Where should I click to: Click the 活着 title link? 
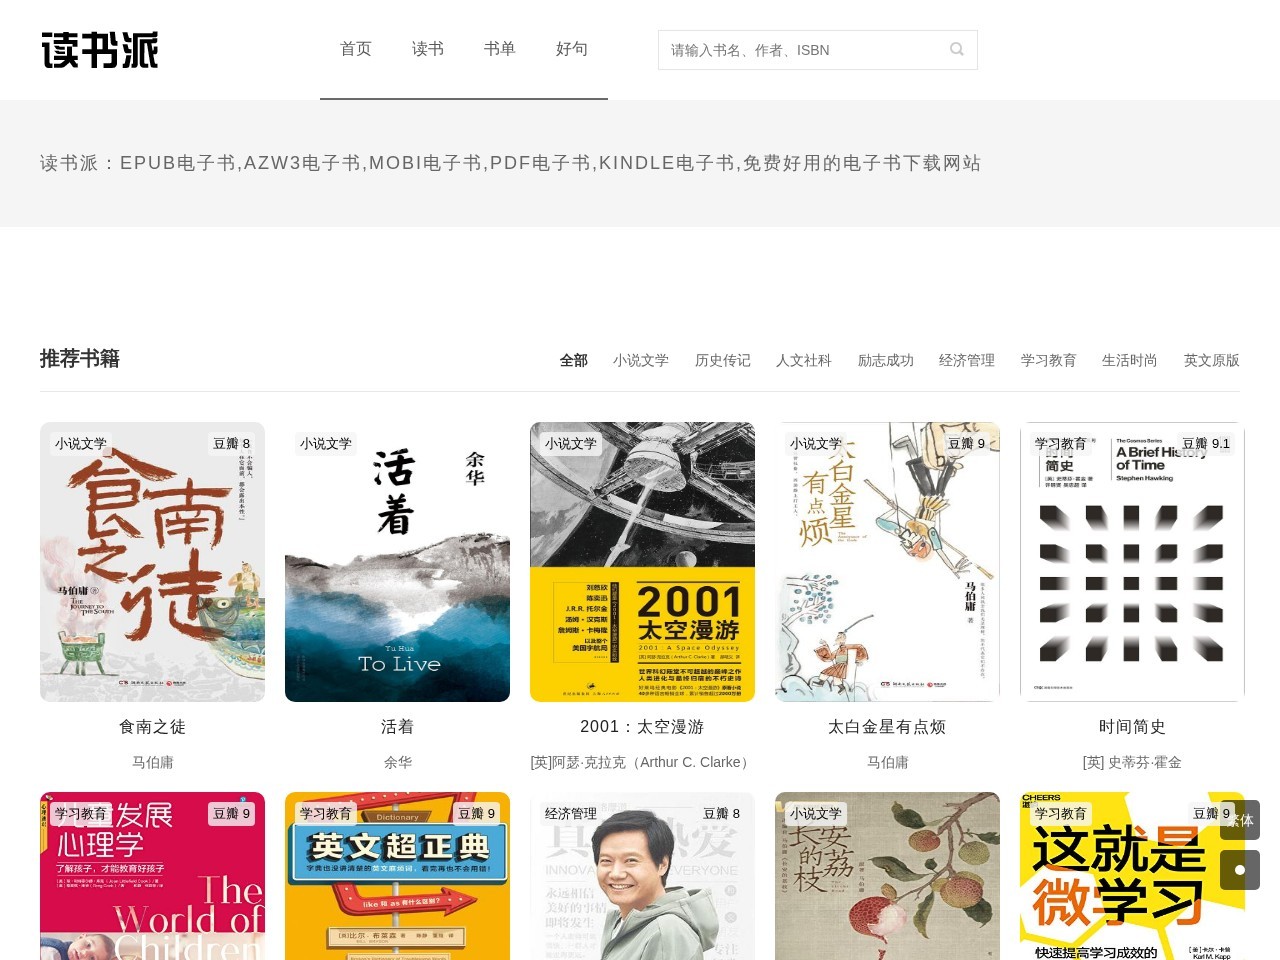pos(397,727)
